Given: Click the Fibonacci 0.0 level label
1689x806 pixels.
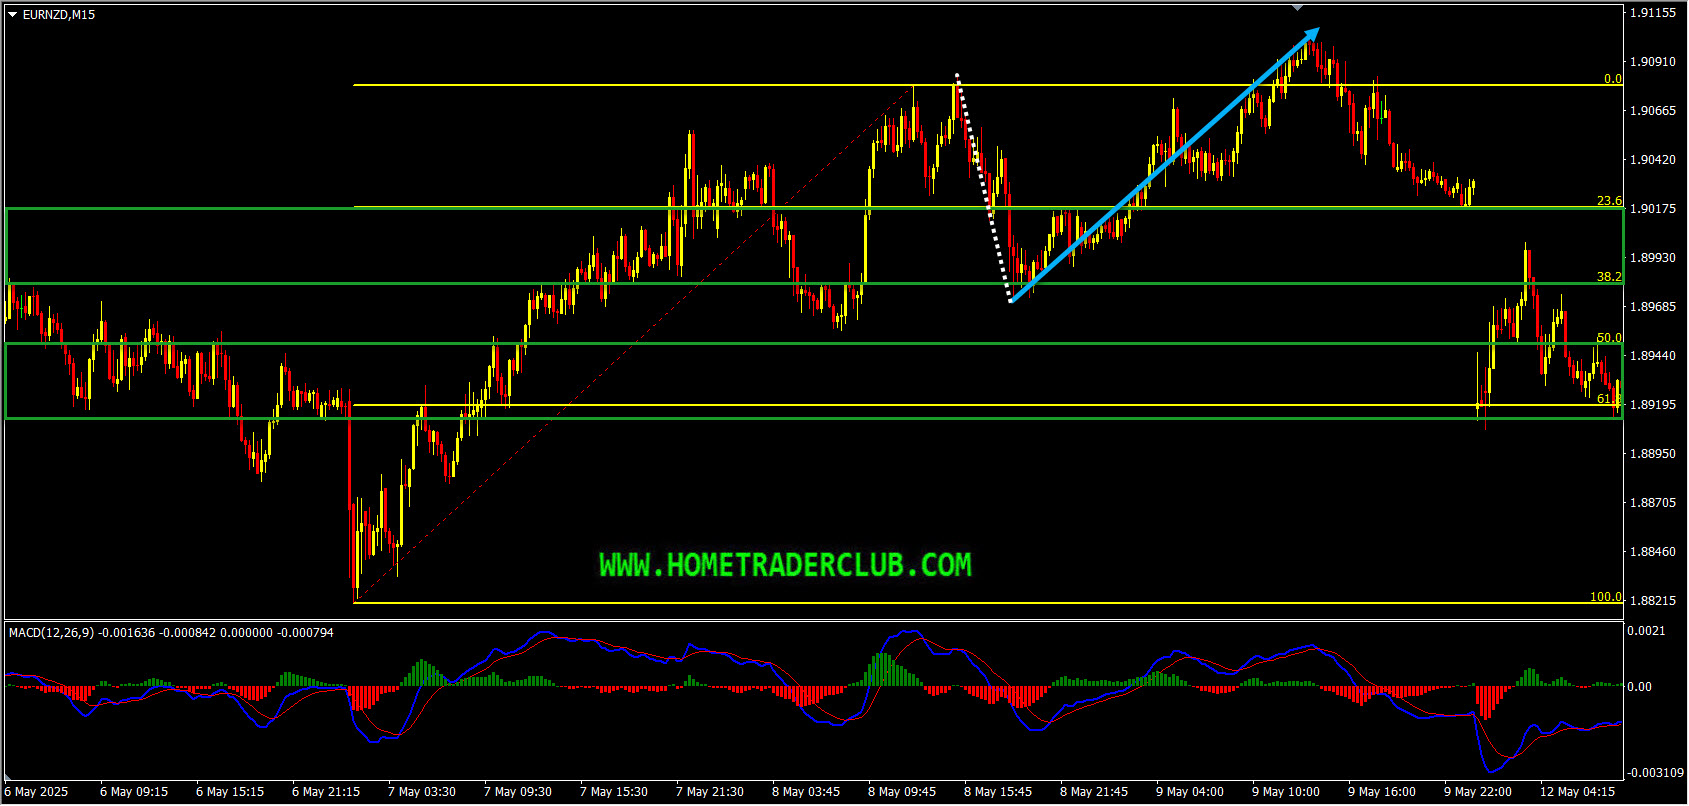Looking at the screenshot, I should pyautogui.click(x=1612, y=79).
